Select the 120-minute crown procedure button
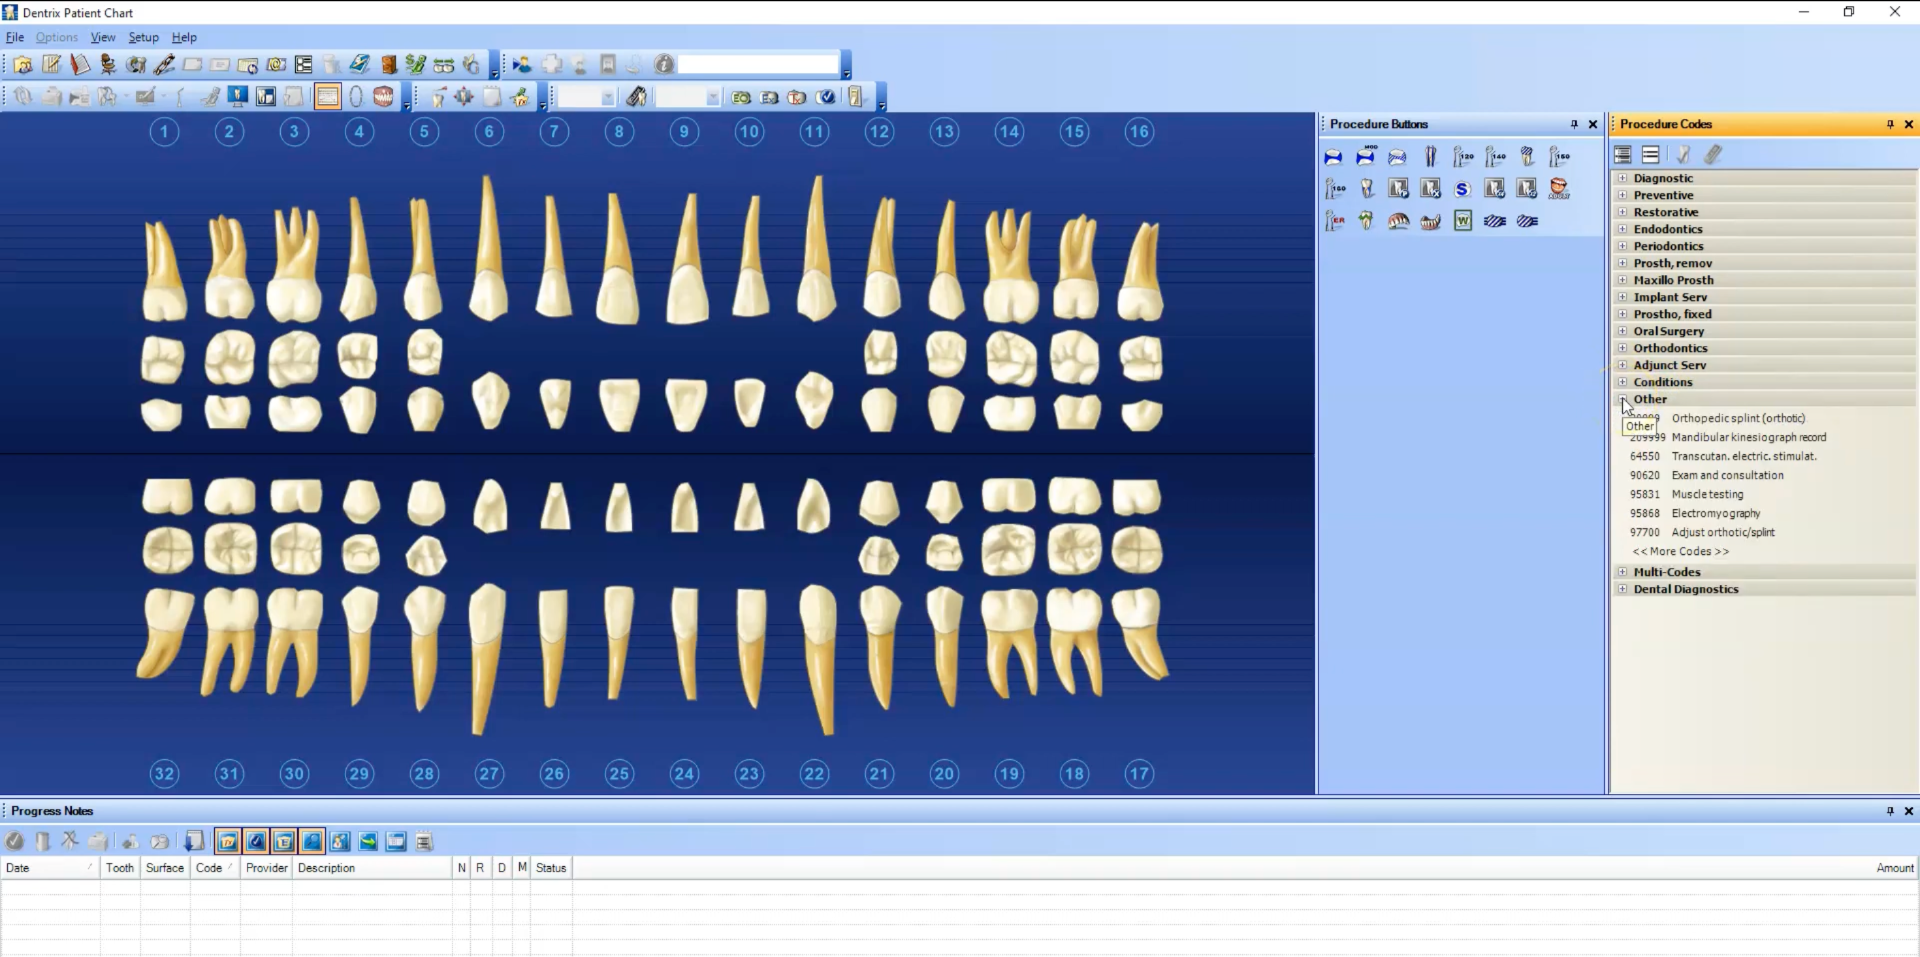This screenshot has width=1920, height=957. point(1464,157)
